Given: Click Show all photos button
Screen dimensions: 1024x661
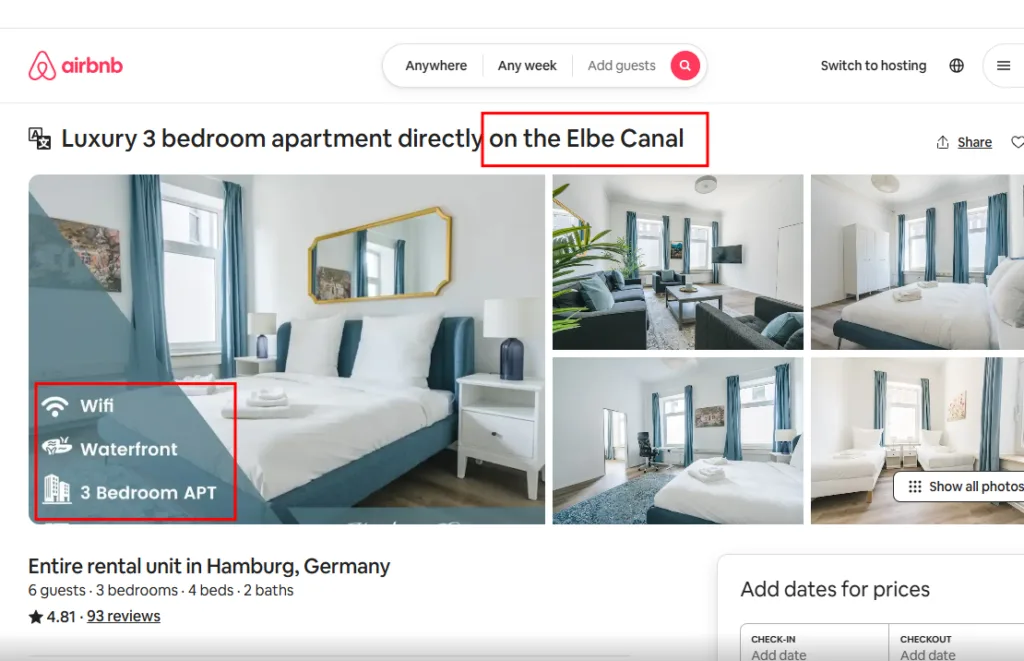Looking at the screenshot, I should click(960, 487).
